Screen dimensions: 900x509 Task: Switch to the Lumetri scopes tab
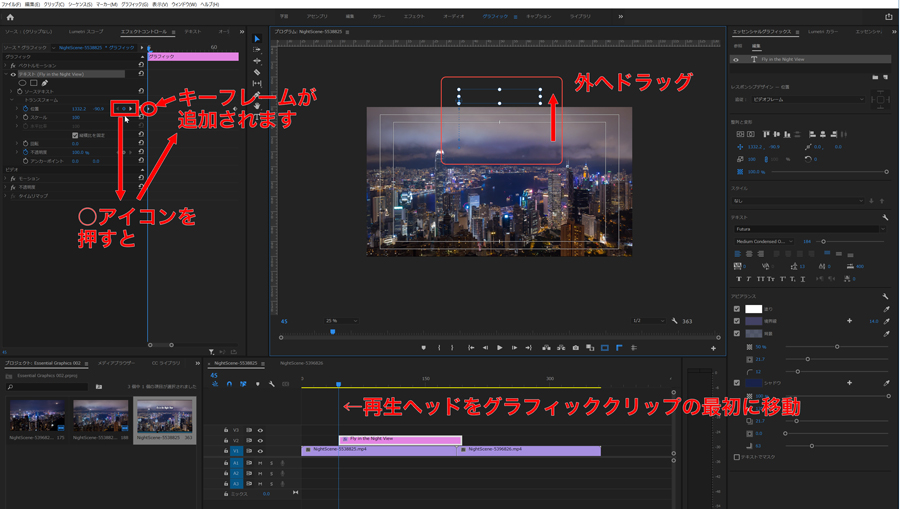[85, 32]
